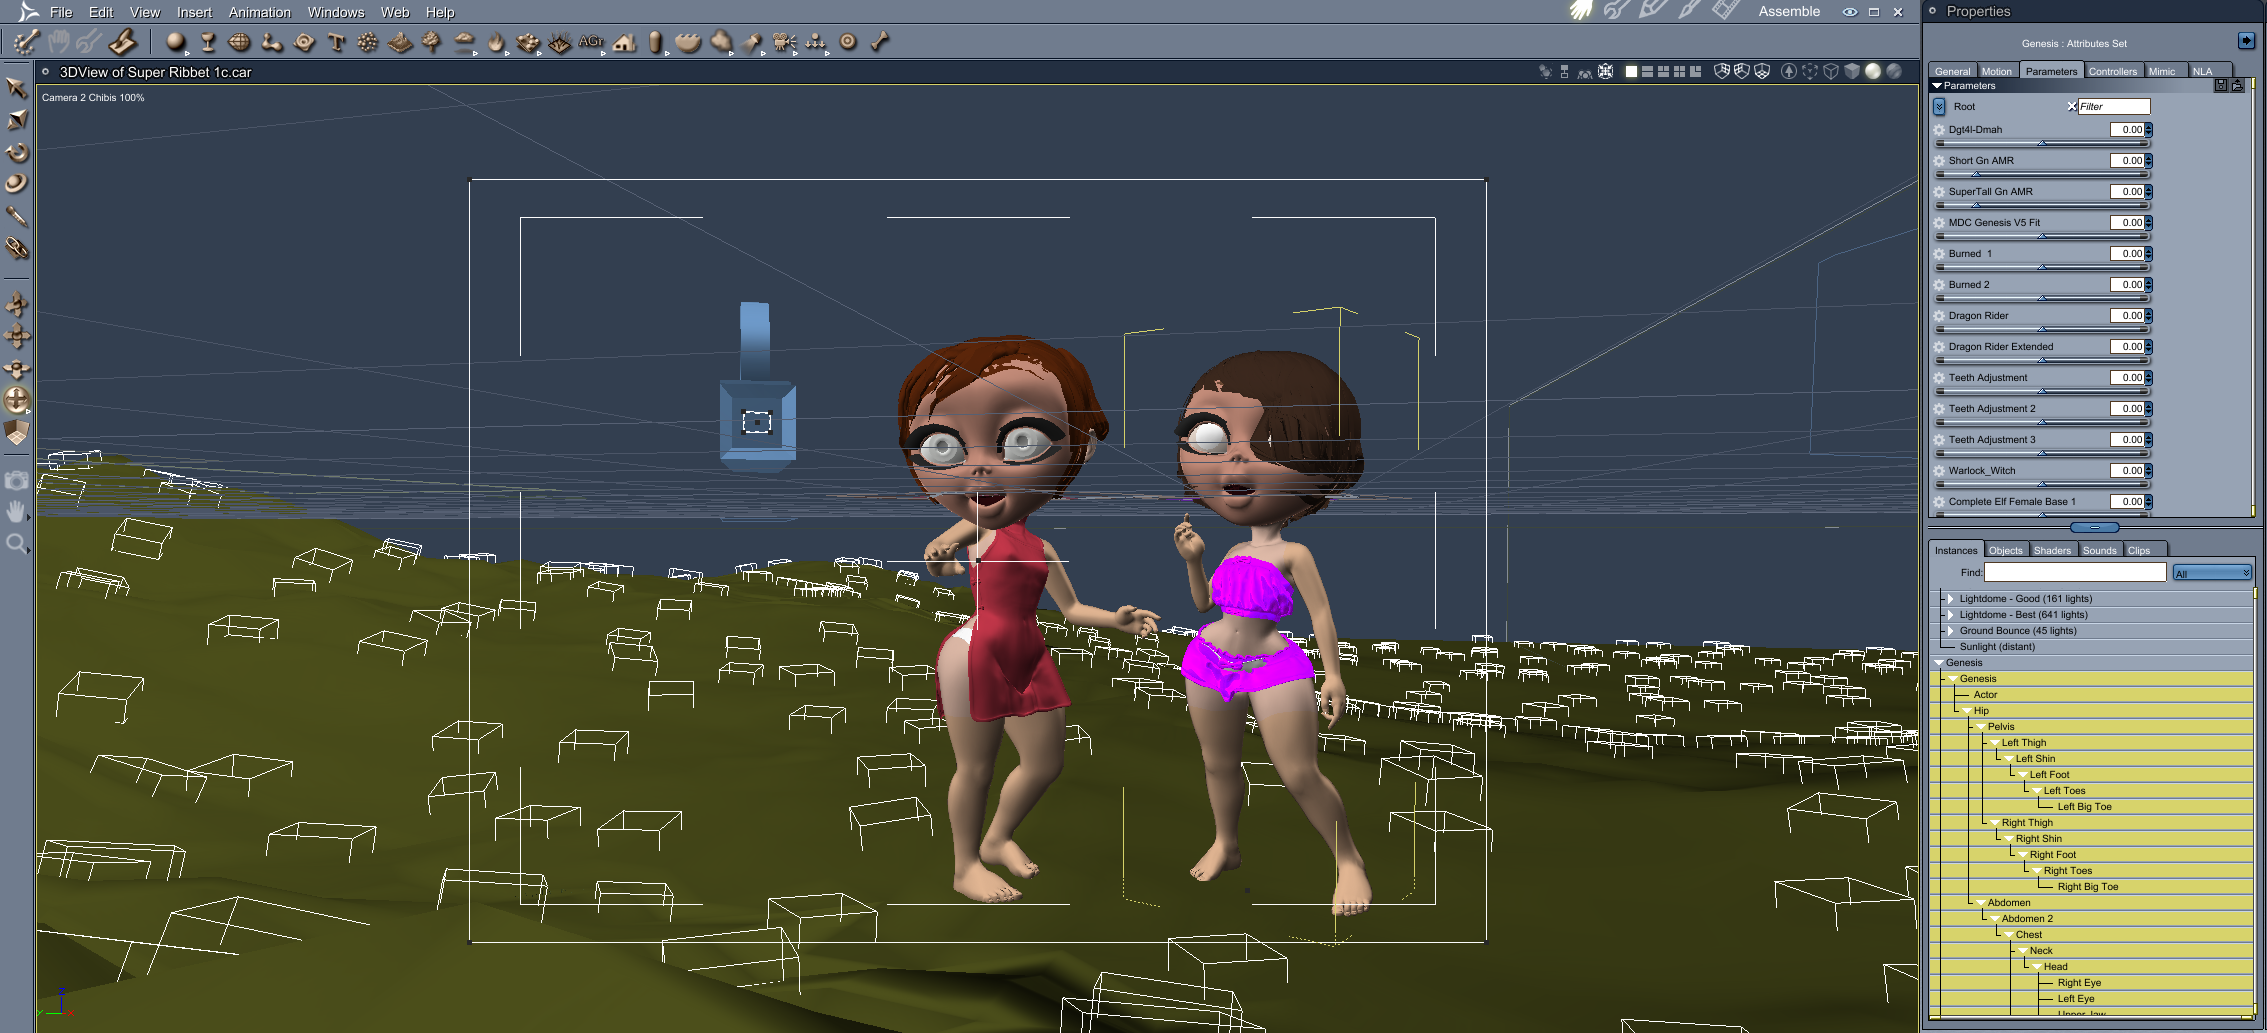Click the parameters Filter input field

click(x=2113, y=106)
